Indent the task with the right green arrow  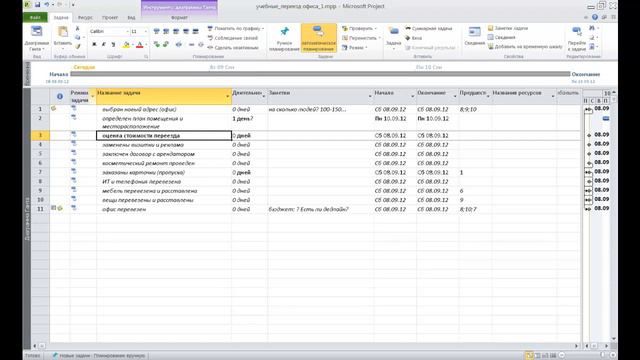[x=166, y=44]
